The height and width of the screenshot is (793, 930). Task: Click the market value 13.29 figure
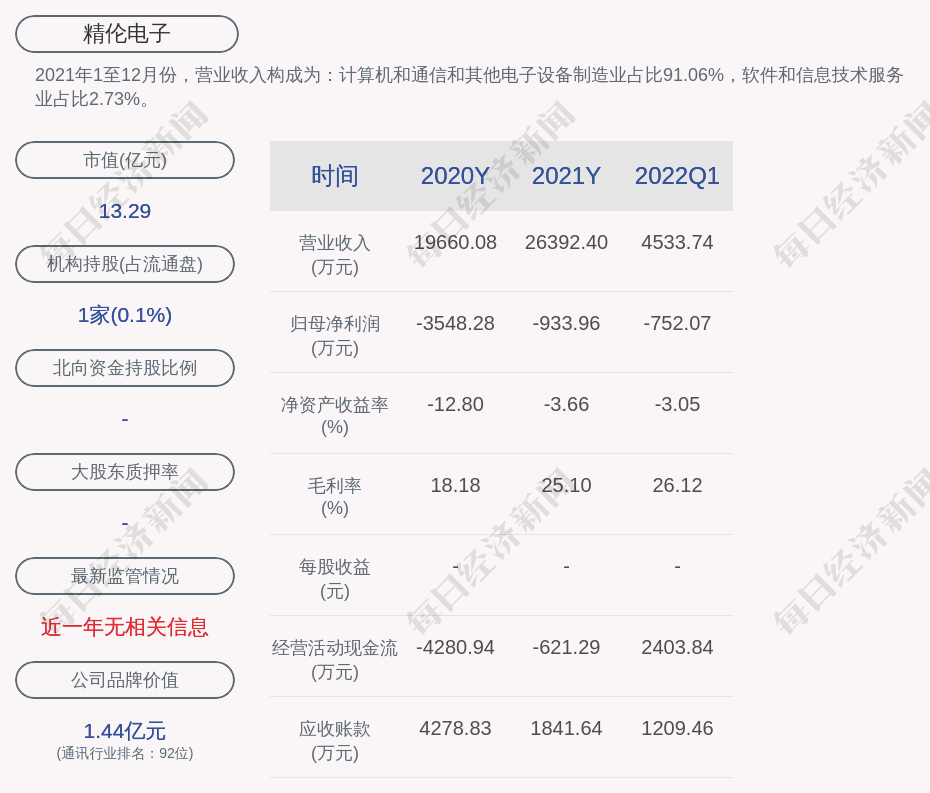tap(125, 211)
